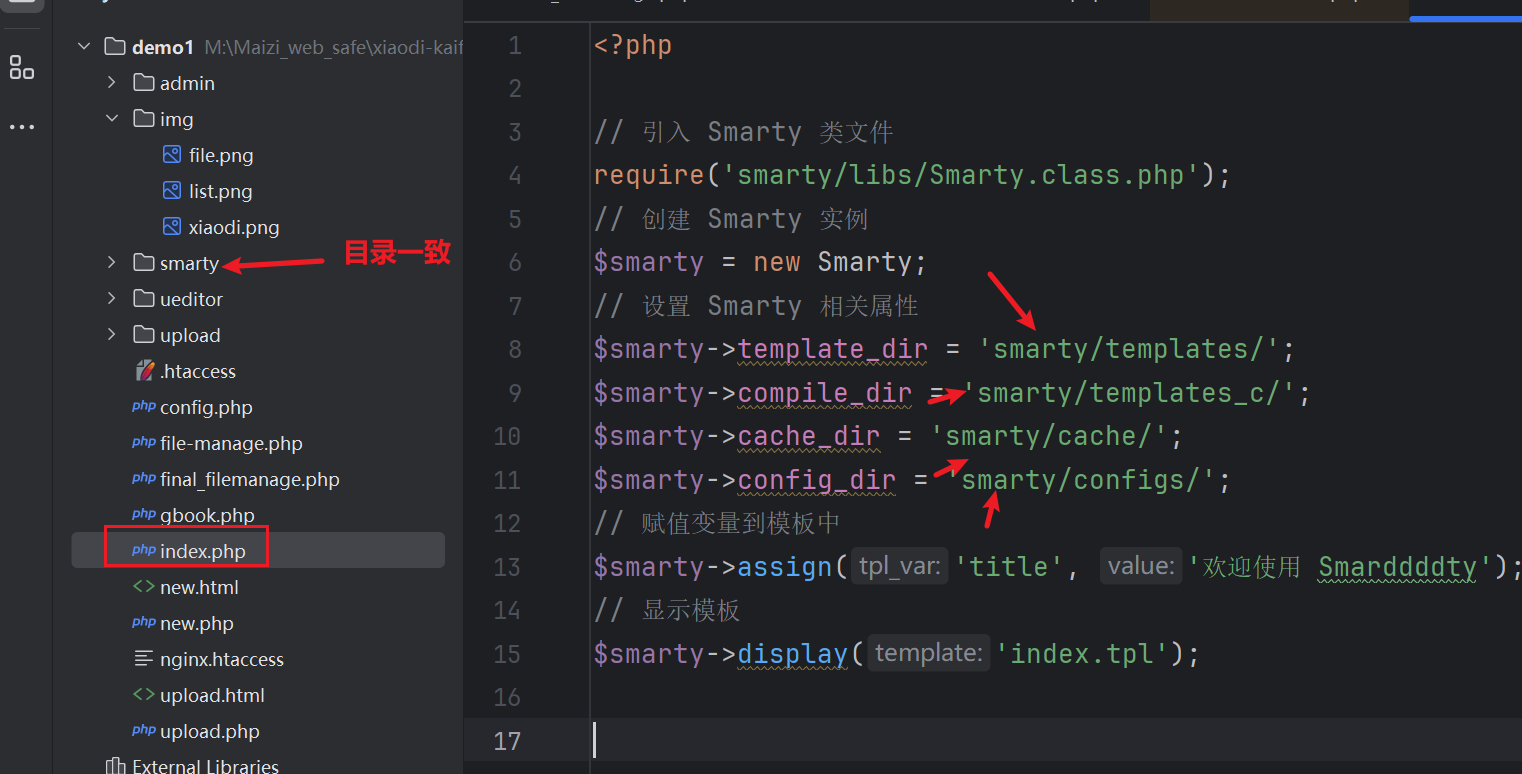
Task: Click image icon of list.png
Action: [172, 191]
